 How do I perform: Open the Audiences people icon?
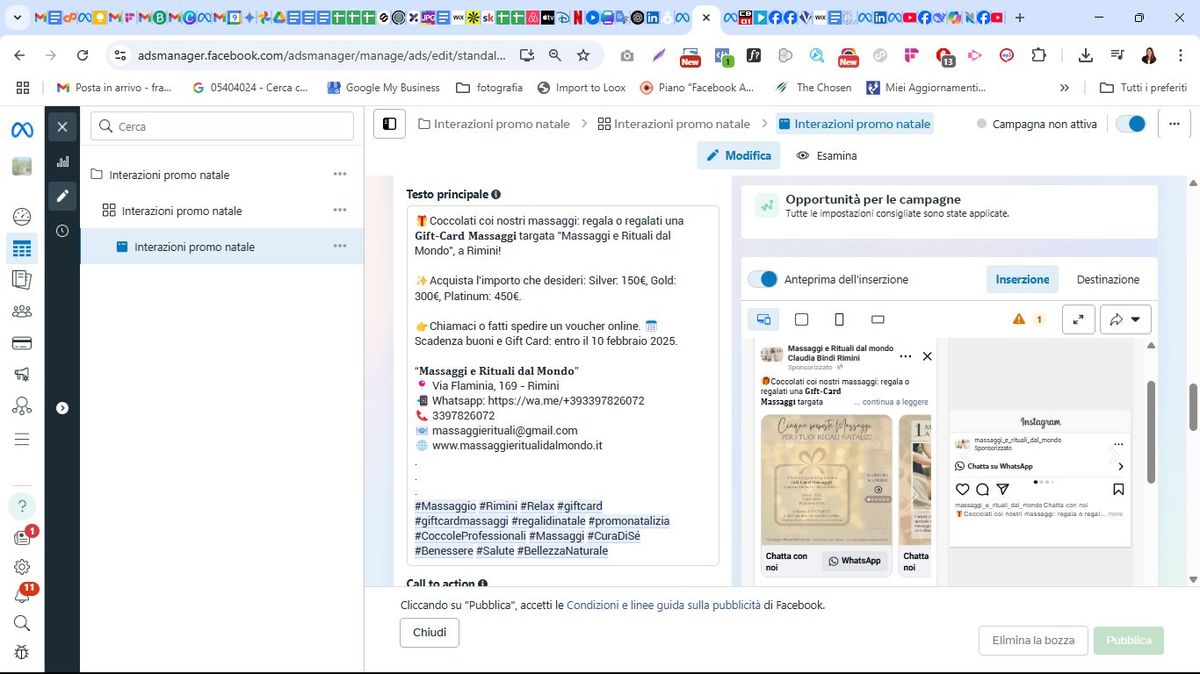pyautogui.click(x=22, y=311)
